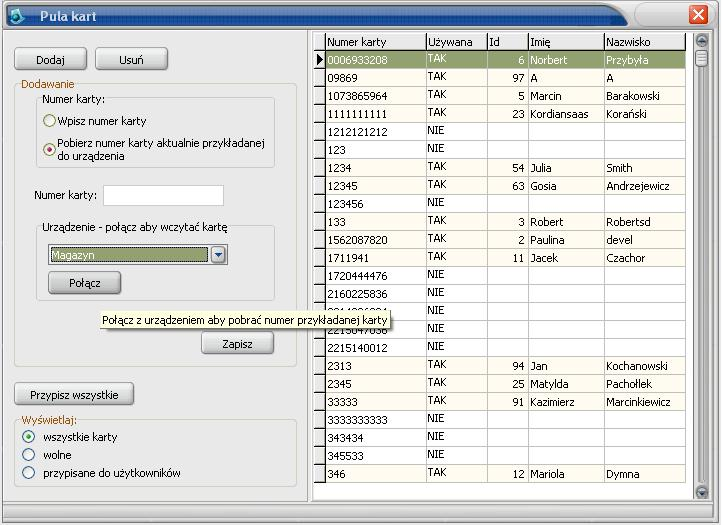The width and height of the screenshot is (722, 525).
Task: Click the name Mariola in the list
Action: (x=547, y=474)
